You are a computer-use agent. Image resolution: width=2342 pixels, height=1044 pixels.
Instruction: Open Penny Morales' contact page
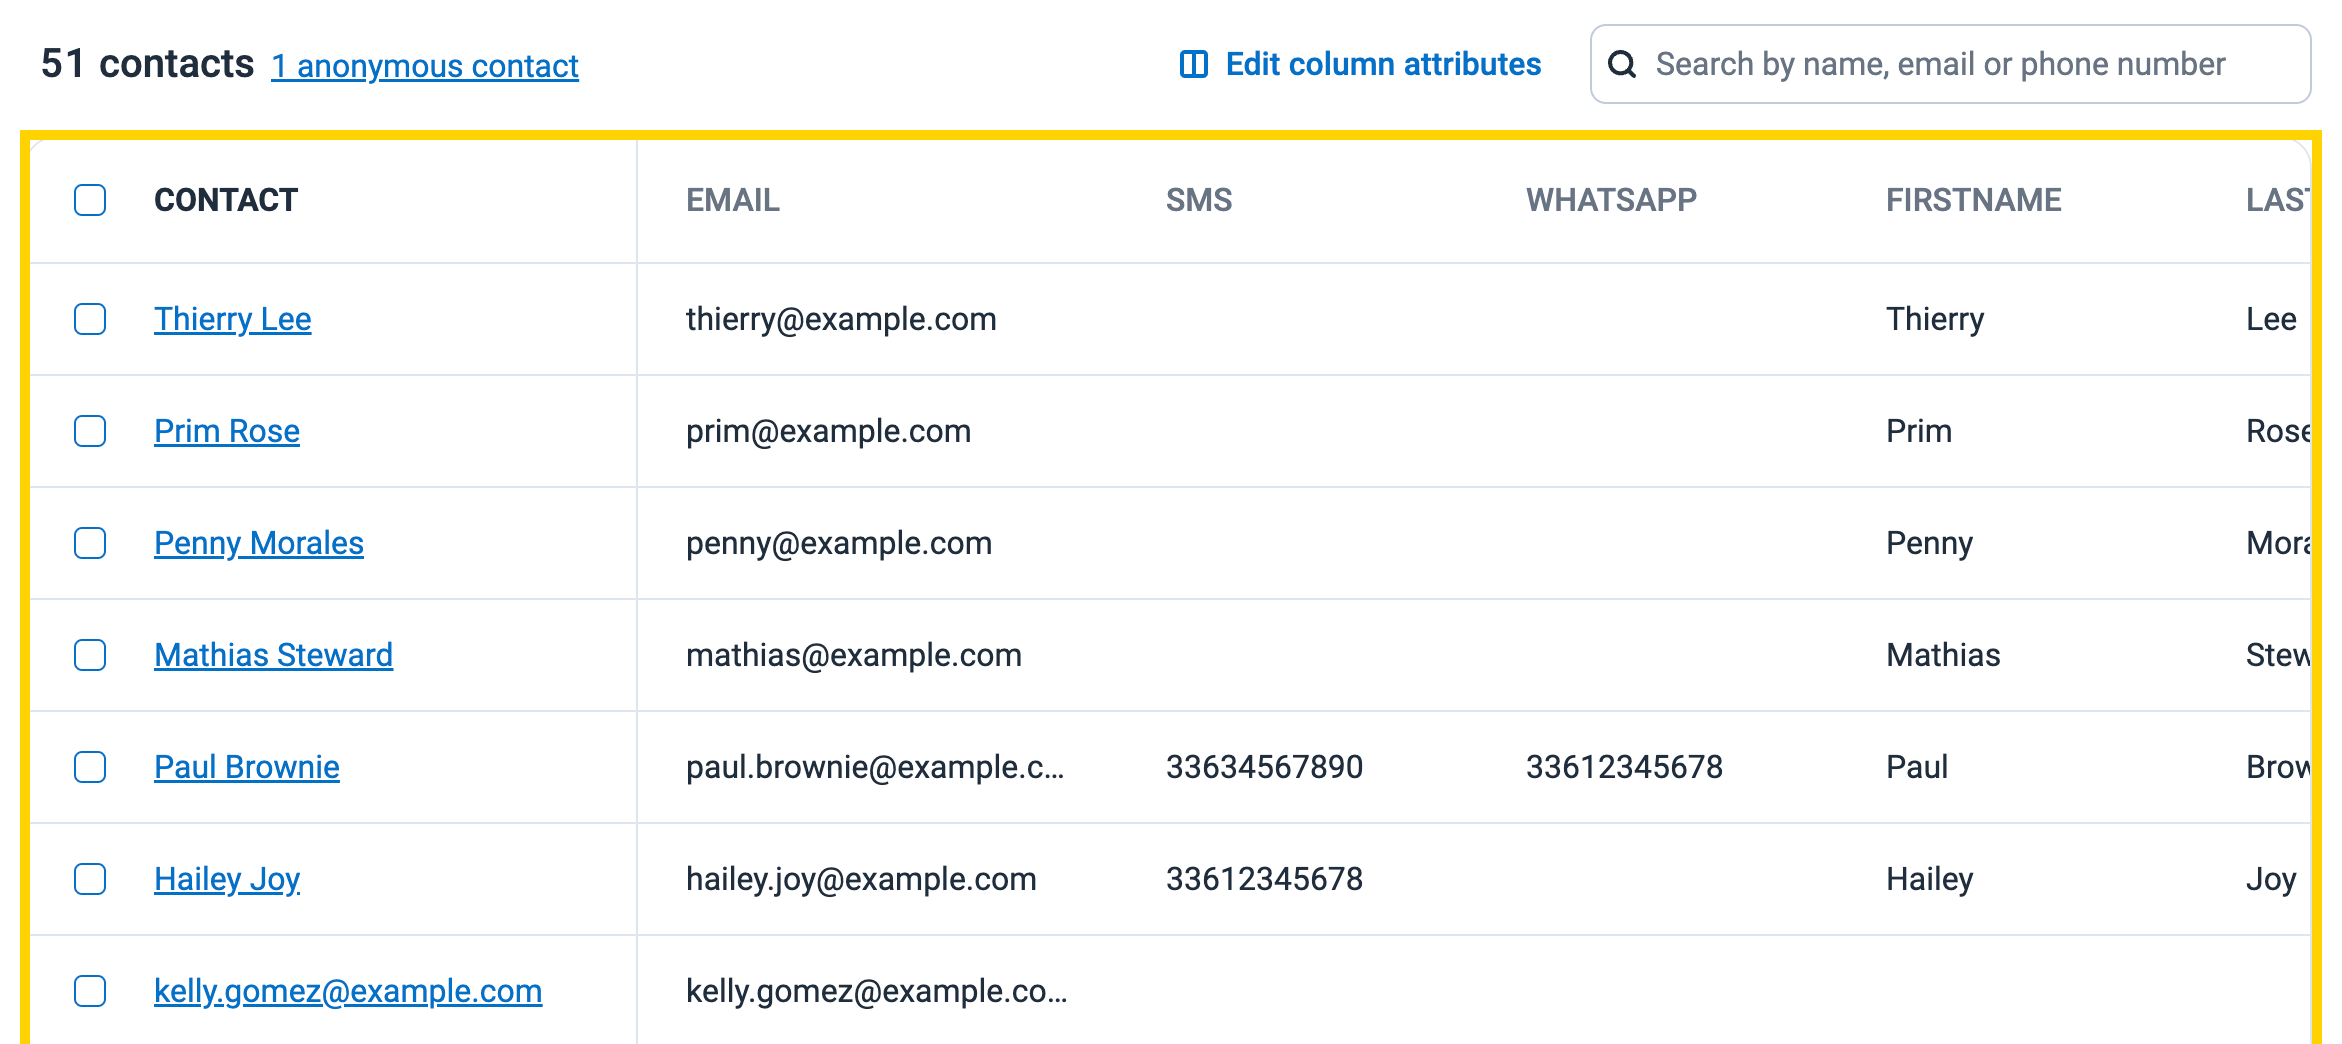coord(259,544)
